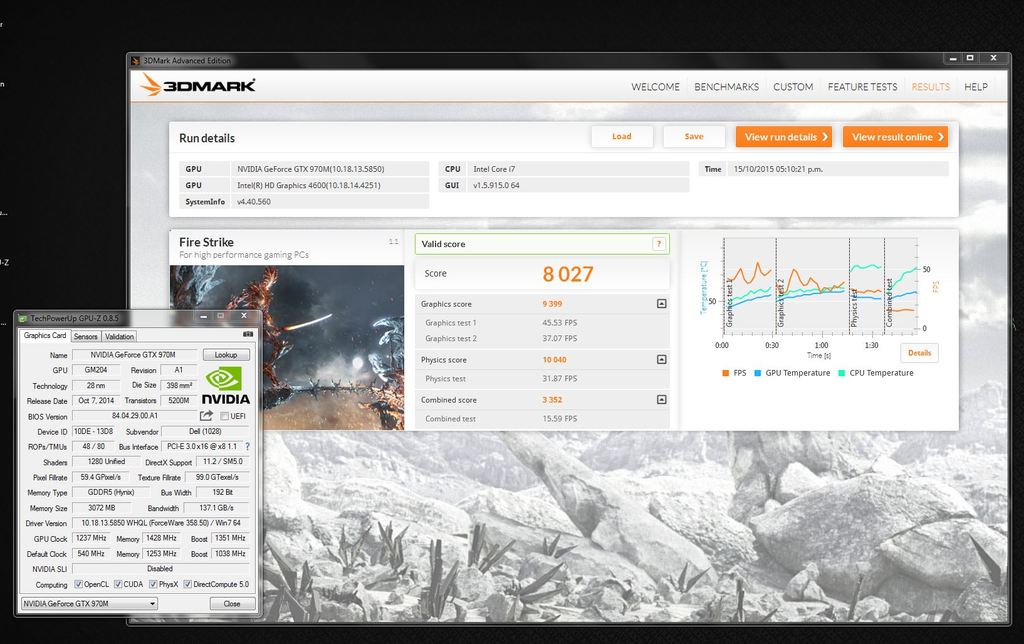The height and width of the screenshot is (644, 1024).
Task: Open the Valid score question mark help
Action: point(659,244)
